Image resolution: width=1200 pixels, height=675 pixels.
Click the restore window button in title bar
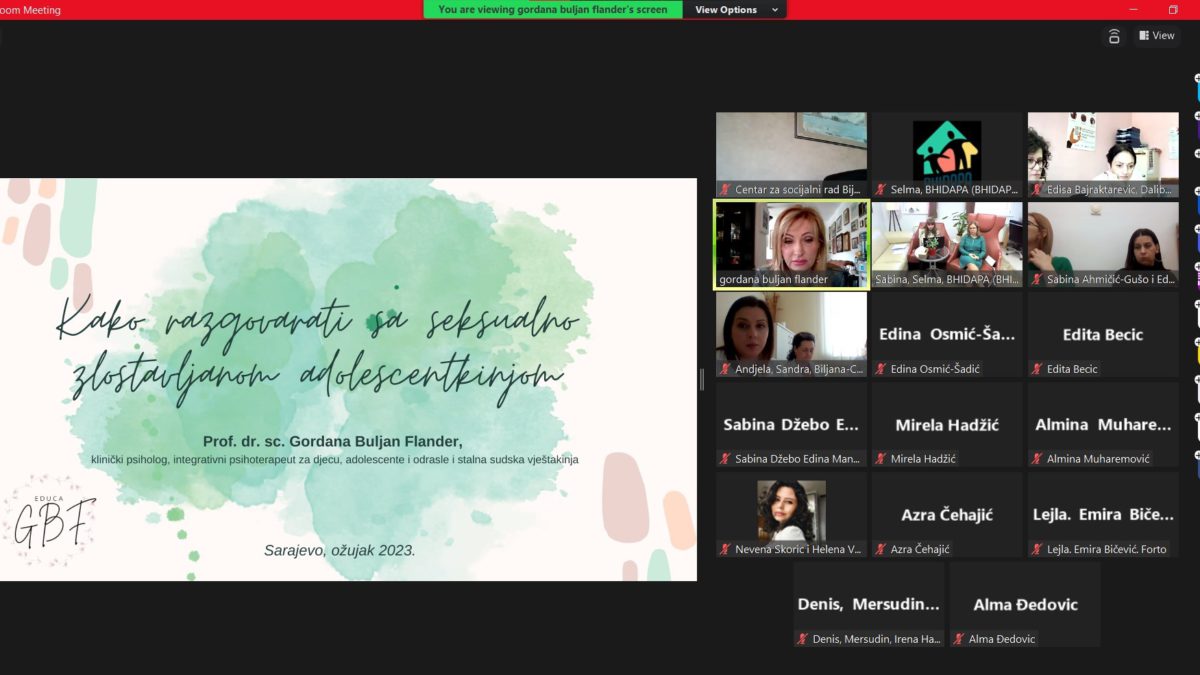pyautogui.click(x=1173, y=10)
